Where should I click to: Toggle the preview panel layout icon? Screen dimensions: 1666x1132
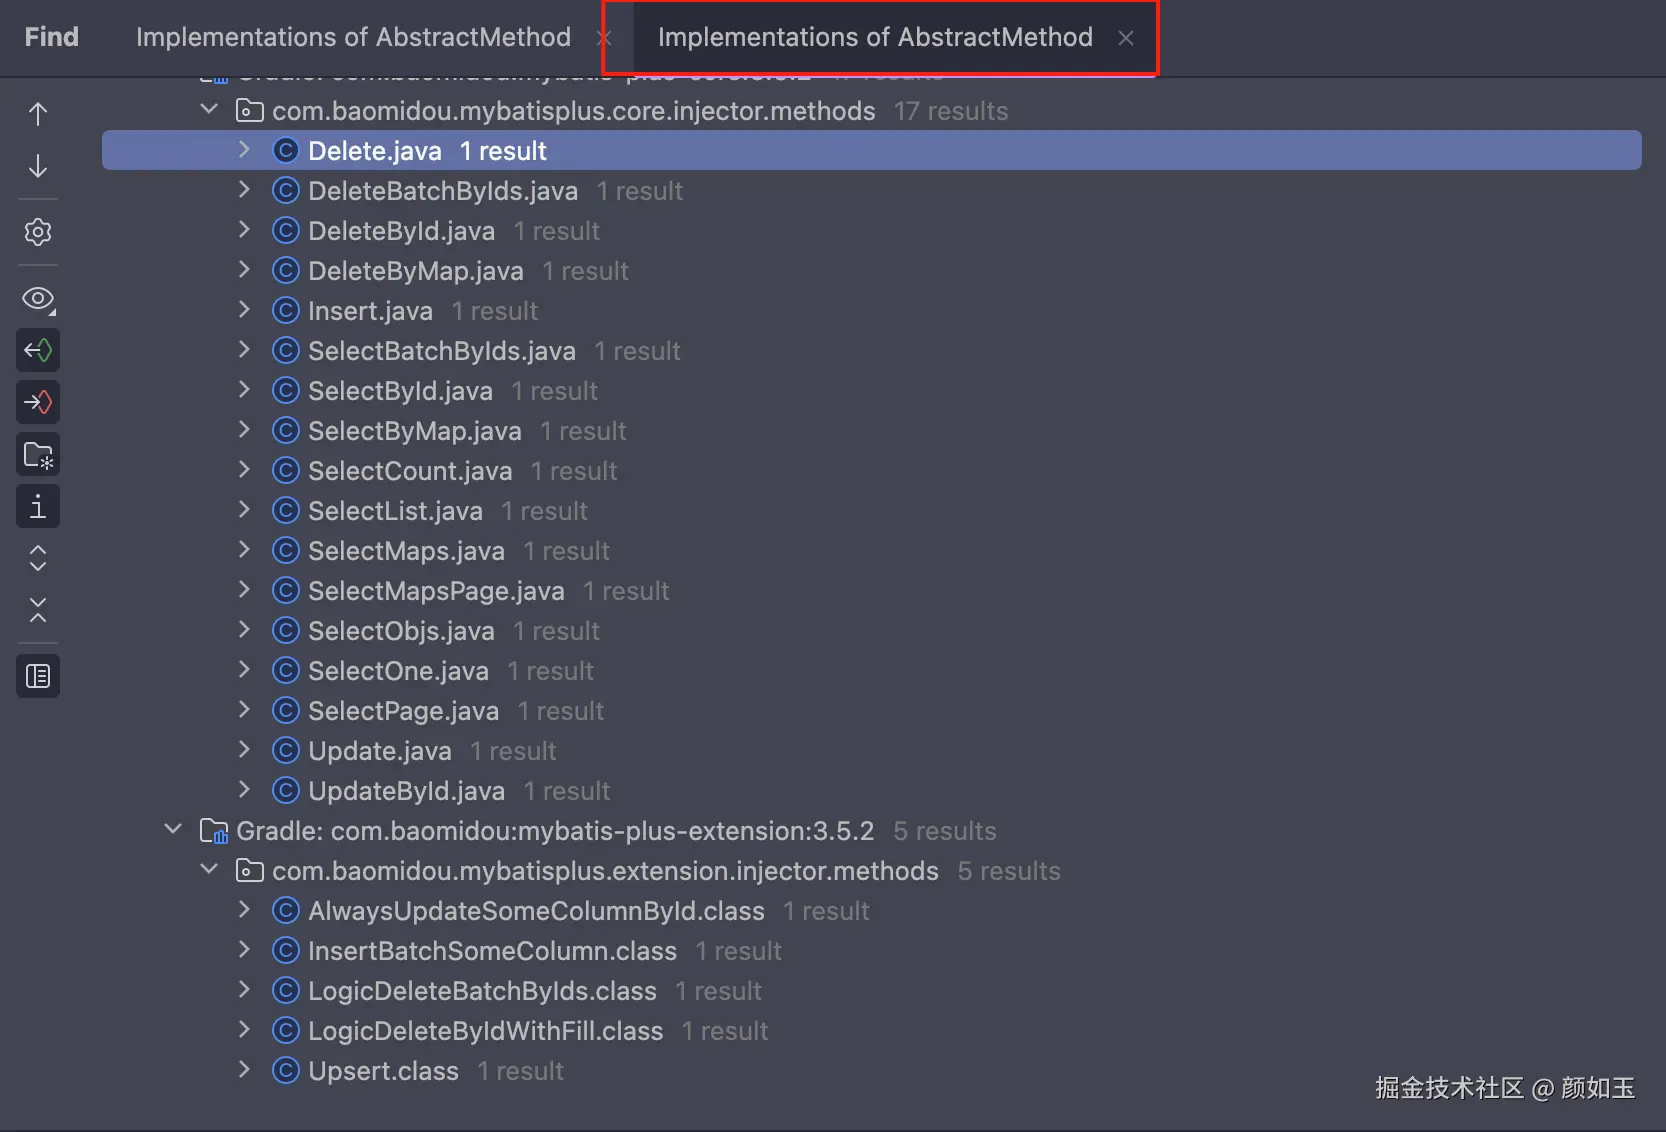coord(38,676)
